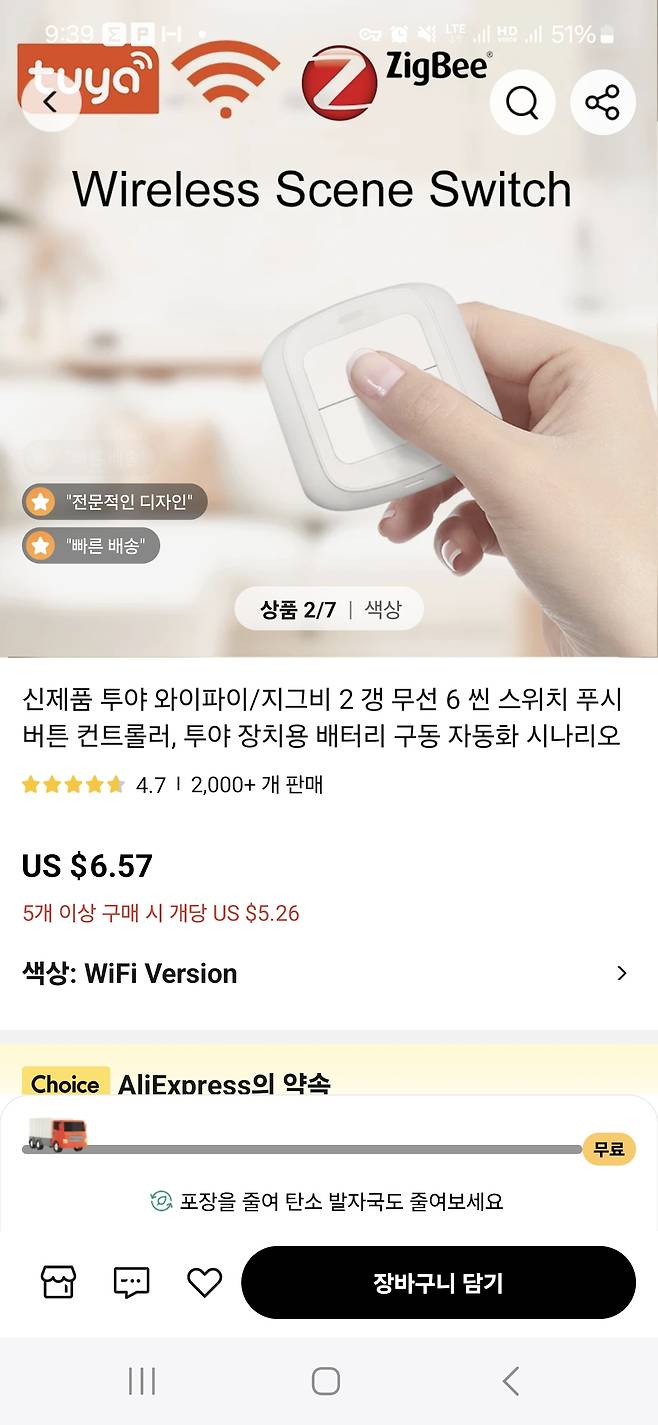The width and height of the screenshot is (658, 1425).
Task: Open seller chat message icon
Action: pyautogui.click(x=131, y=1282)
